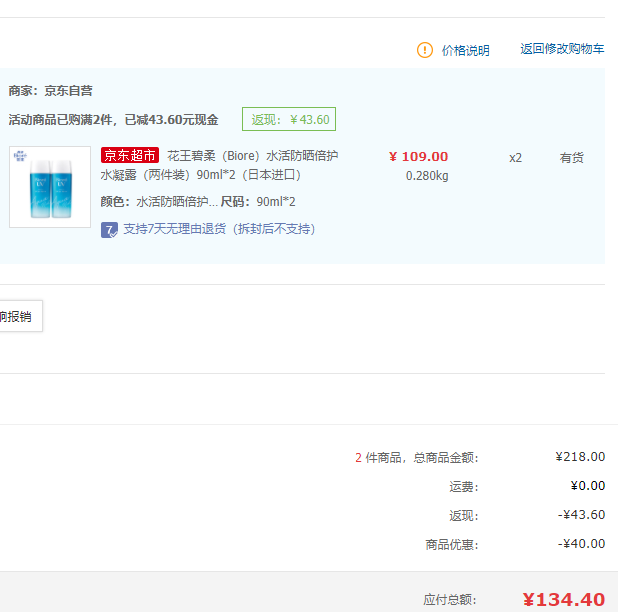
Task: Click the total goods amount ¥218.00
Action: tap(580, 457)
